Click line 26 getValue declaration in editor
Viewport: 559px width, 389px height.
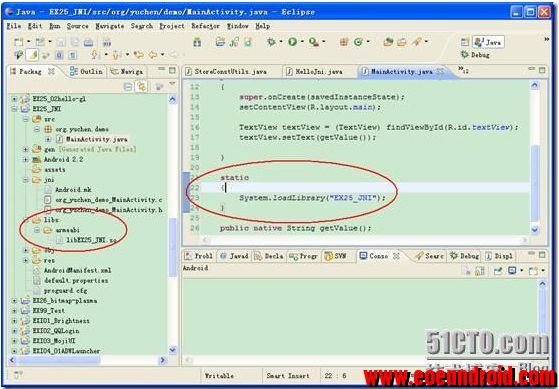coord(296,228)
